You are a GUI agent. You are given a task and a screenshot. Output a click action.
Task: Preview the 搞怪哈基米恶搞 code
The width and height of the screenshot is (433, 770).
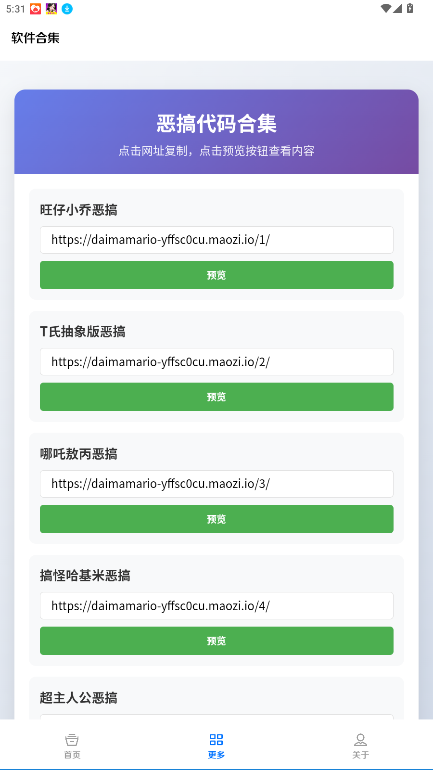click(216, 641)
